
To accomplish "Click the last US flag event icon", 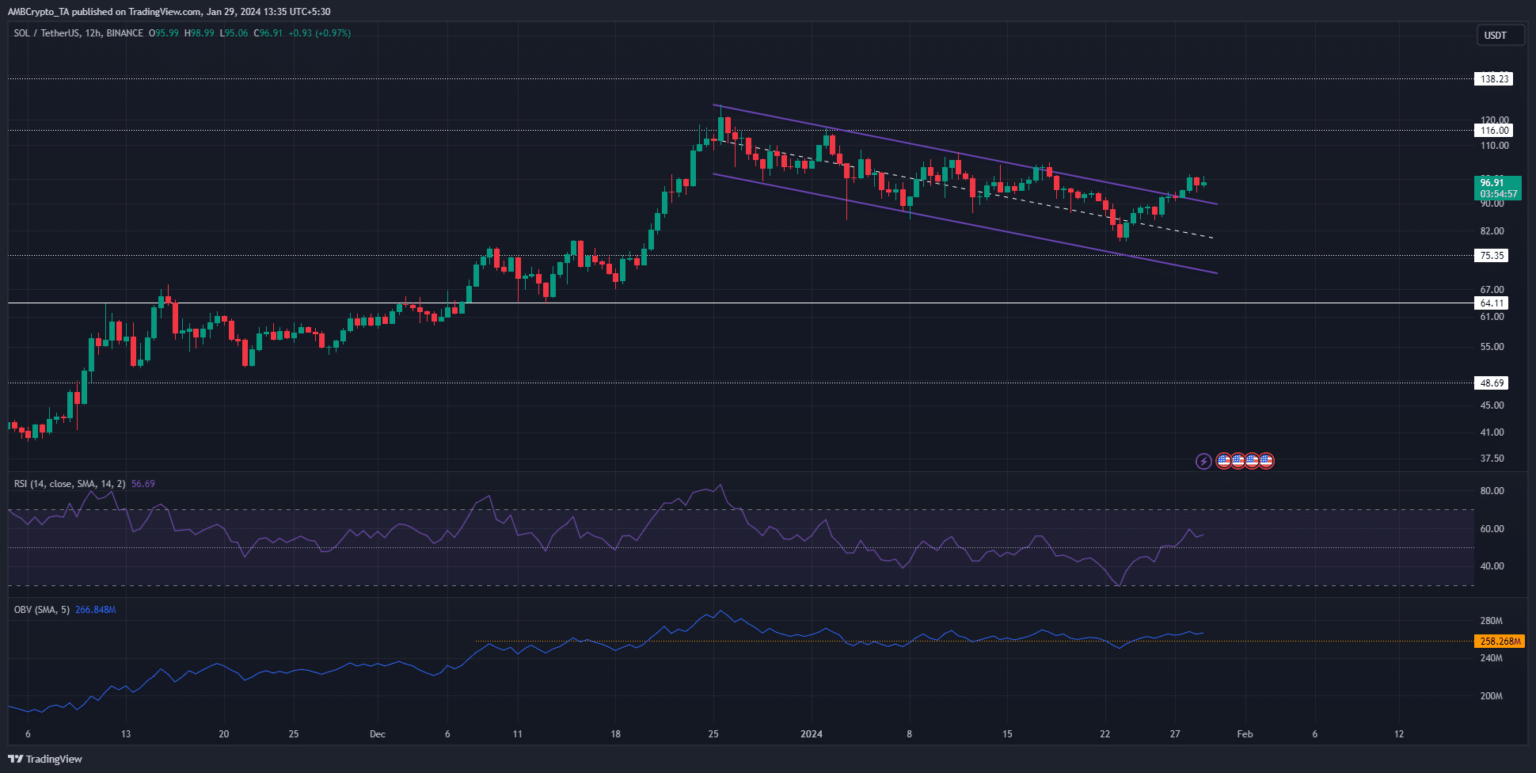I will (1266, 461).
